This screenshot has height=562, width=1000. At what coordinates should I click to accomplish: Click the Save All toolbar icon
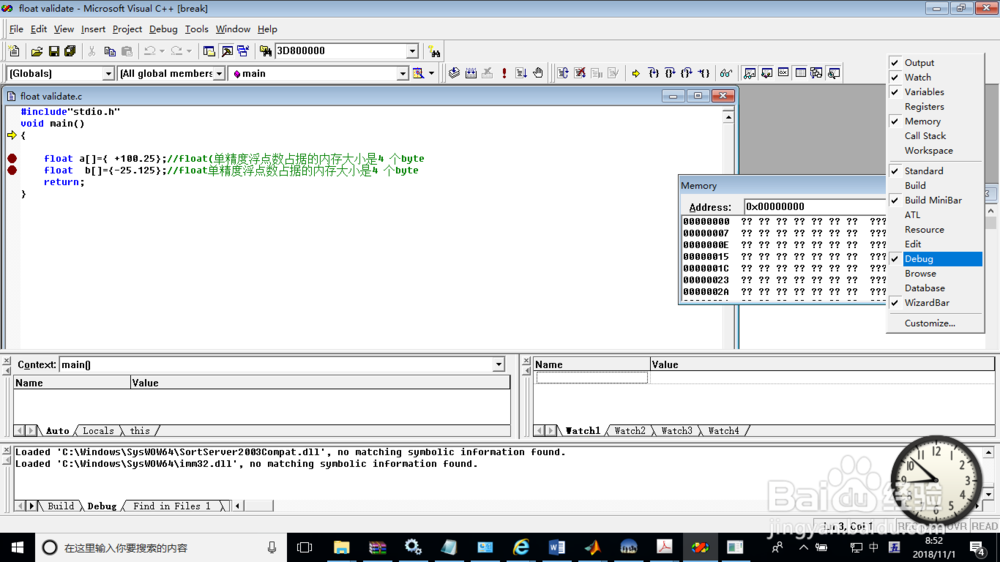coord(71,51)
